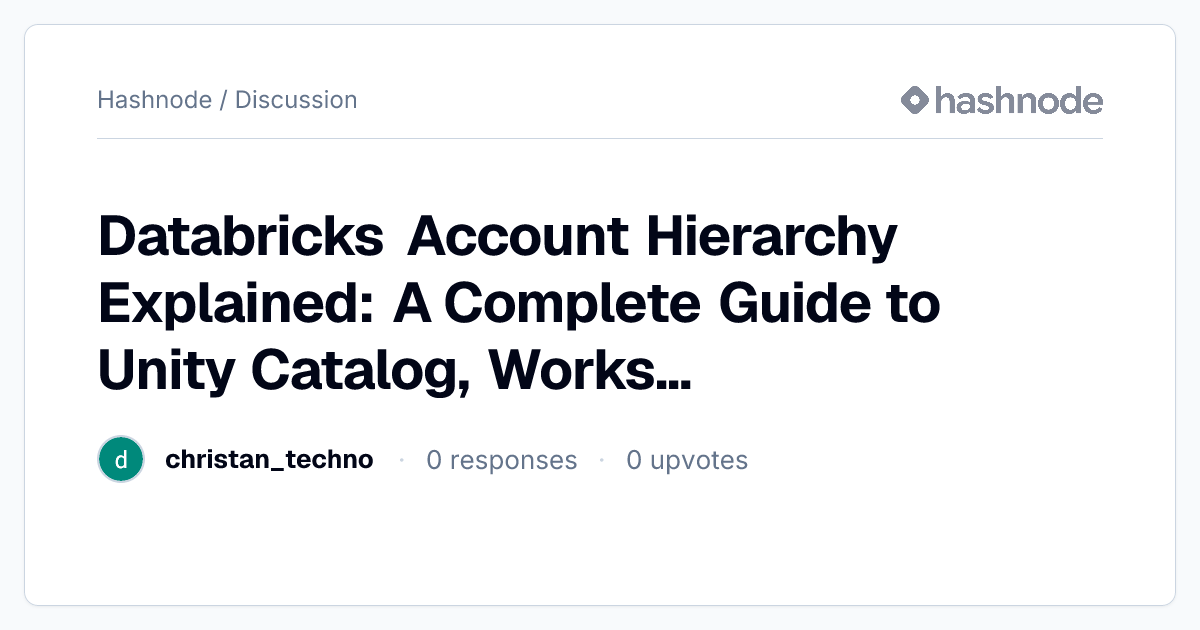Image resolution: width=1200 pixels, height=630 pixels.
Task: Click the dot separator before 0 responses
Action: tap(401, 460)
